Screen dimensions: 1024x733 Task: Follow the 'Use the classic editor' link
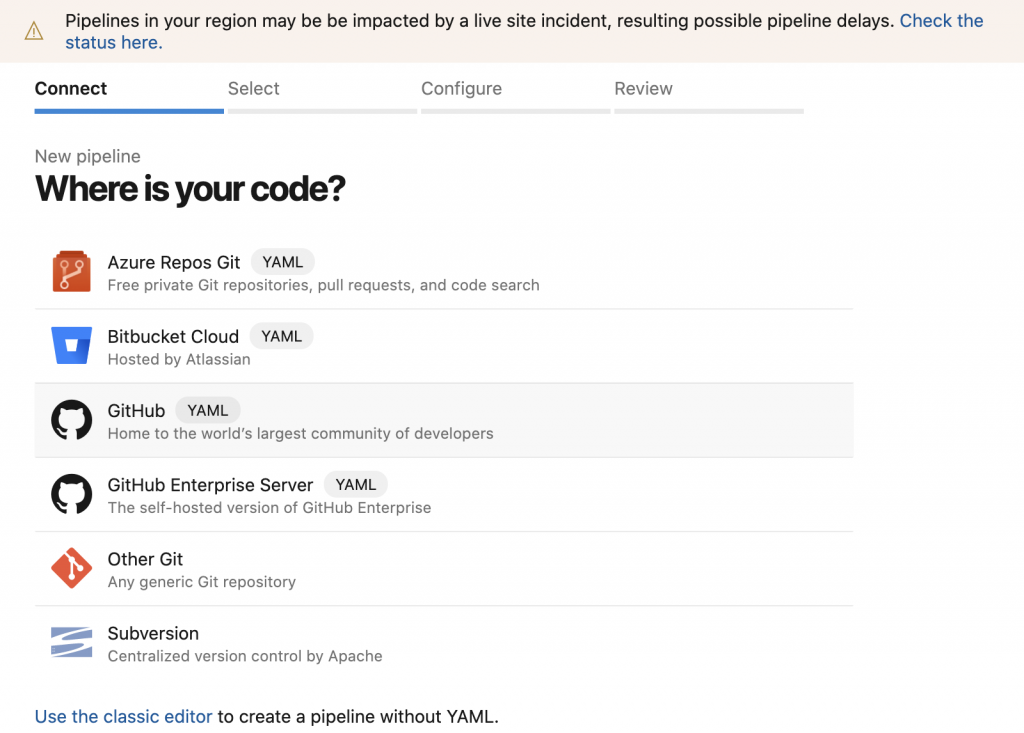pyautogui.click(x=124, y=716)
